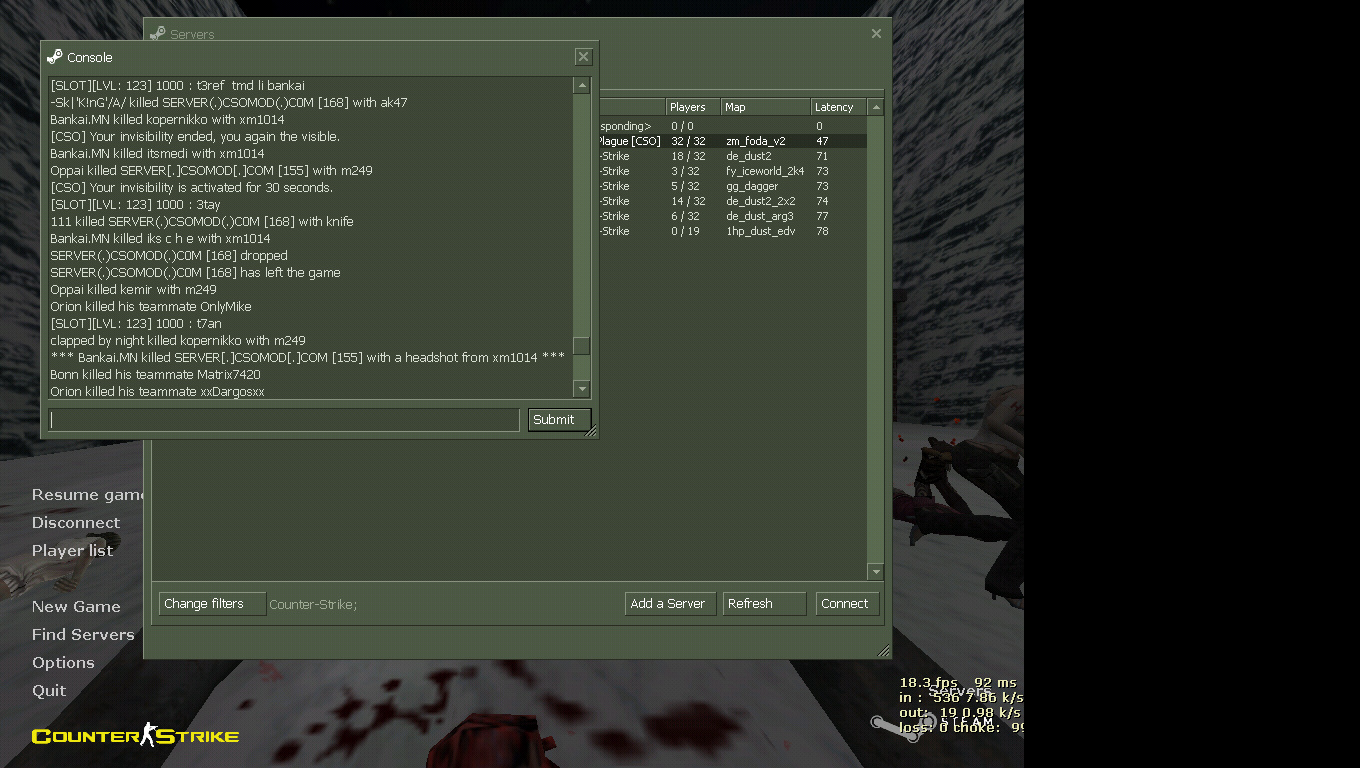Viewport: 1360px width, 768px height.
Task: Close the Servers window
Action: coord(876,34)
